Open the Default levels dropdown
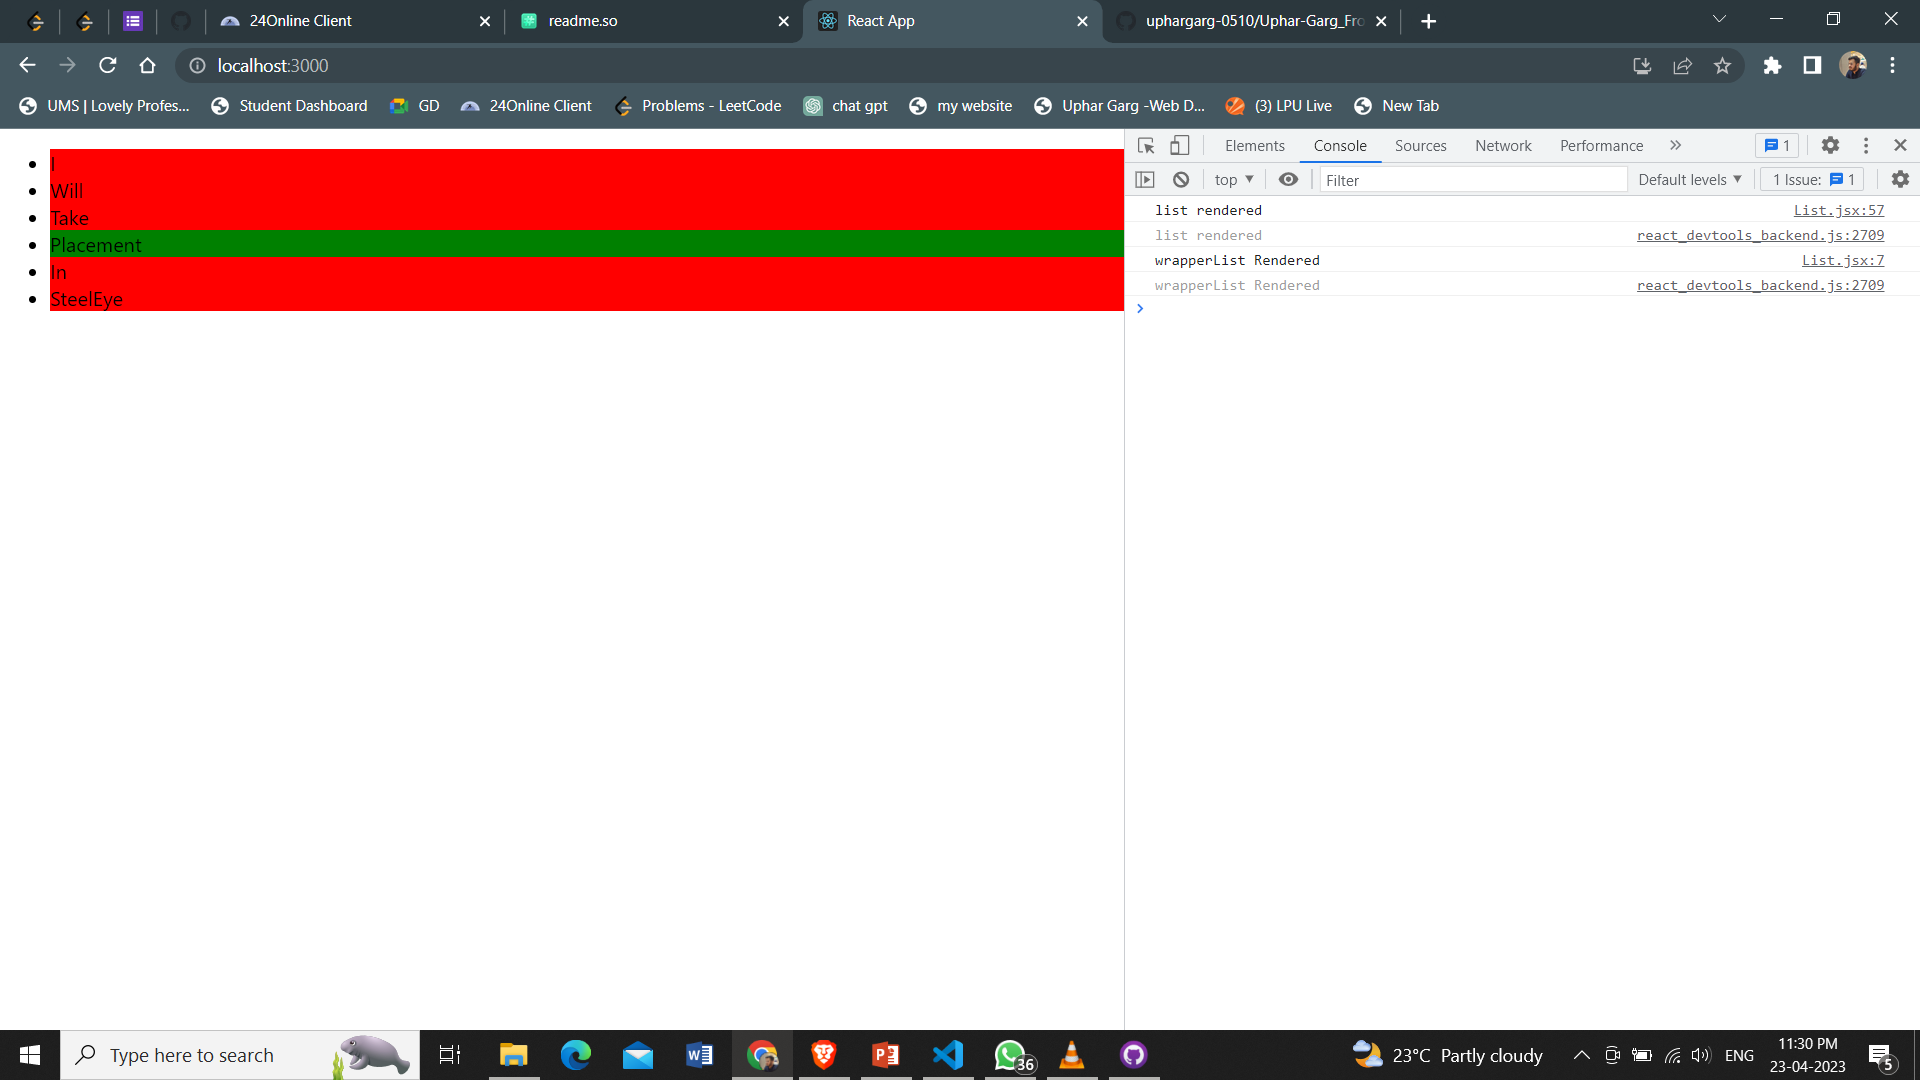This screenshot has width=1920, height=1080. 1688,179
